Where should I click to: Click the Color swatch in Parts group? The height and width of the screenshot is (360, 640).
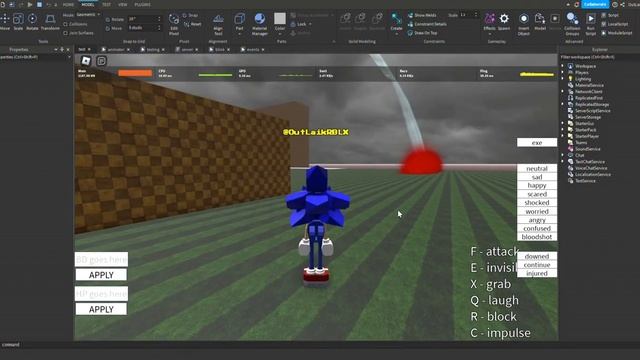tap(280, 19)
